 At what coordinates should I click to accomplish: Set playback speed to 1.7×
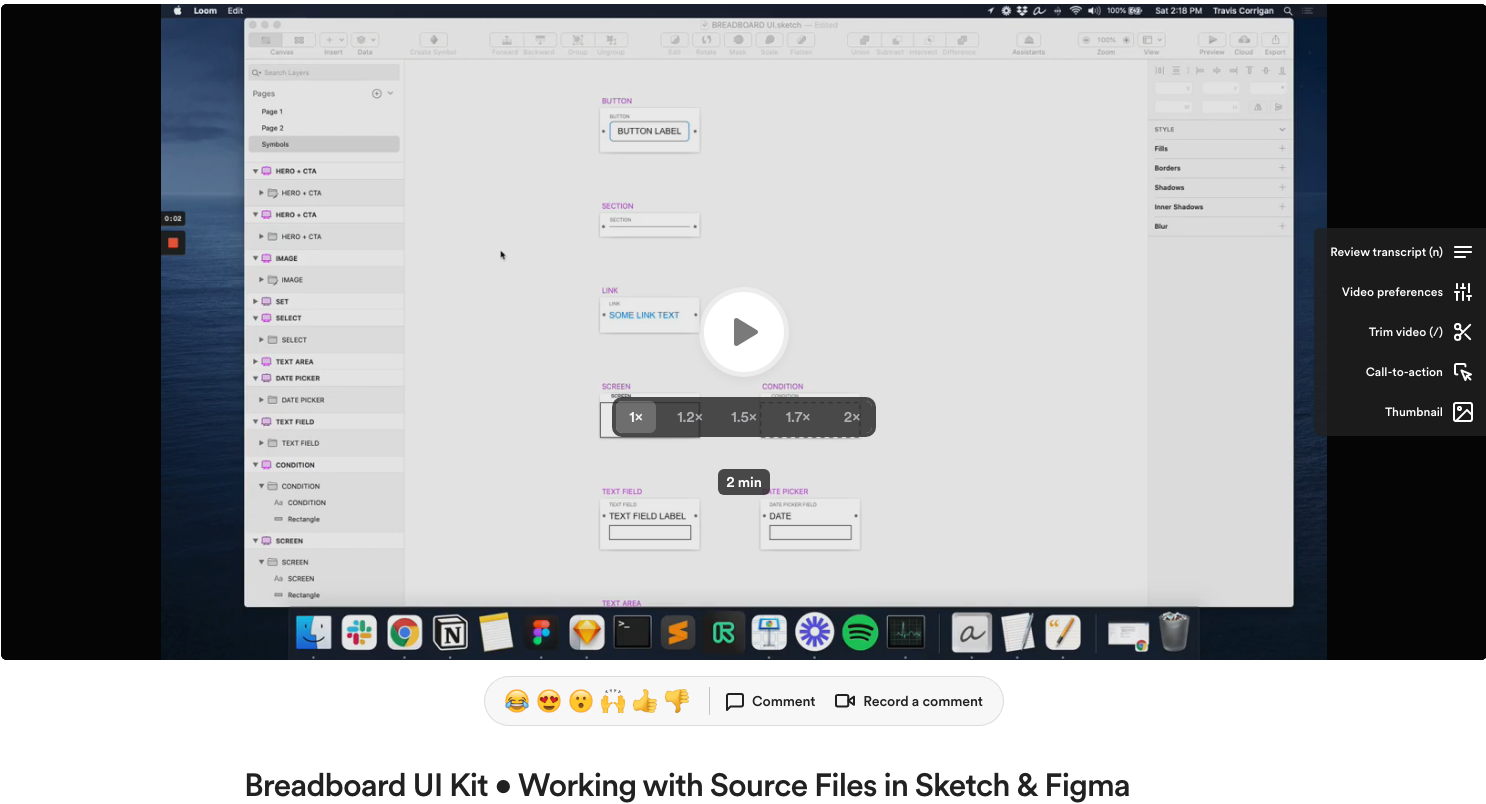point(797,417)
